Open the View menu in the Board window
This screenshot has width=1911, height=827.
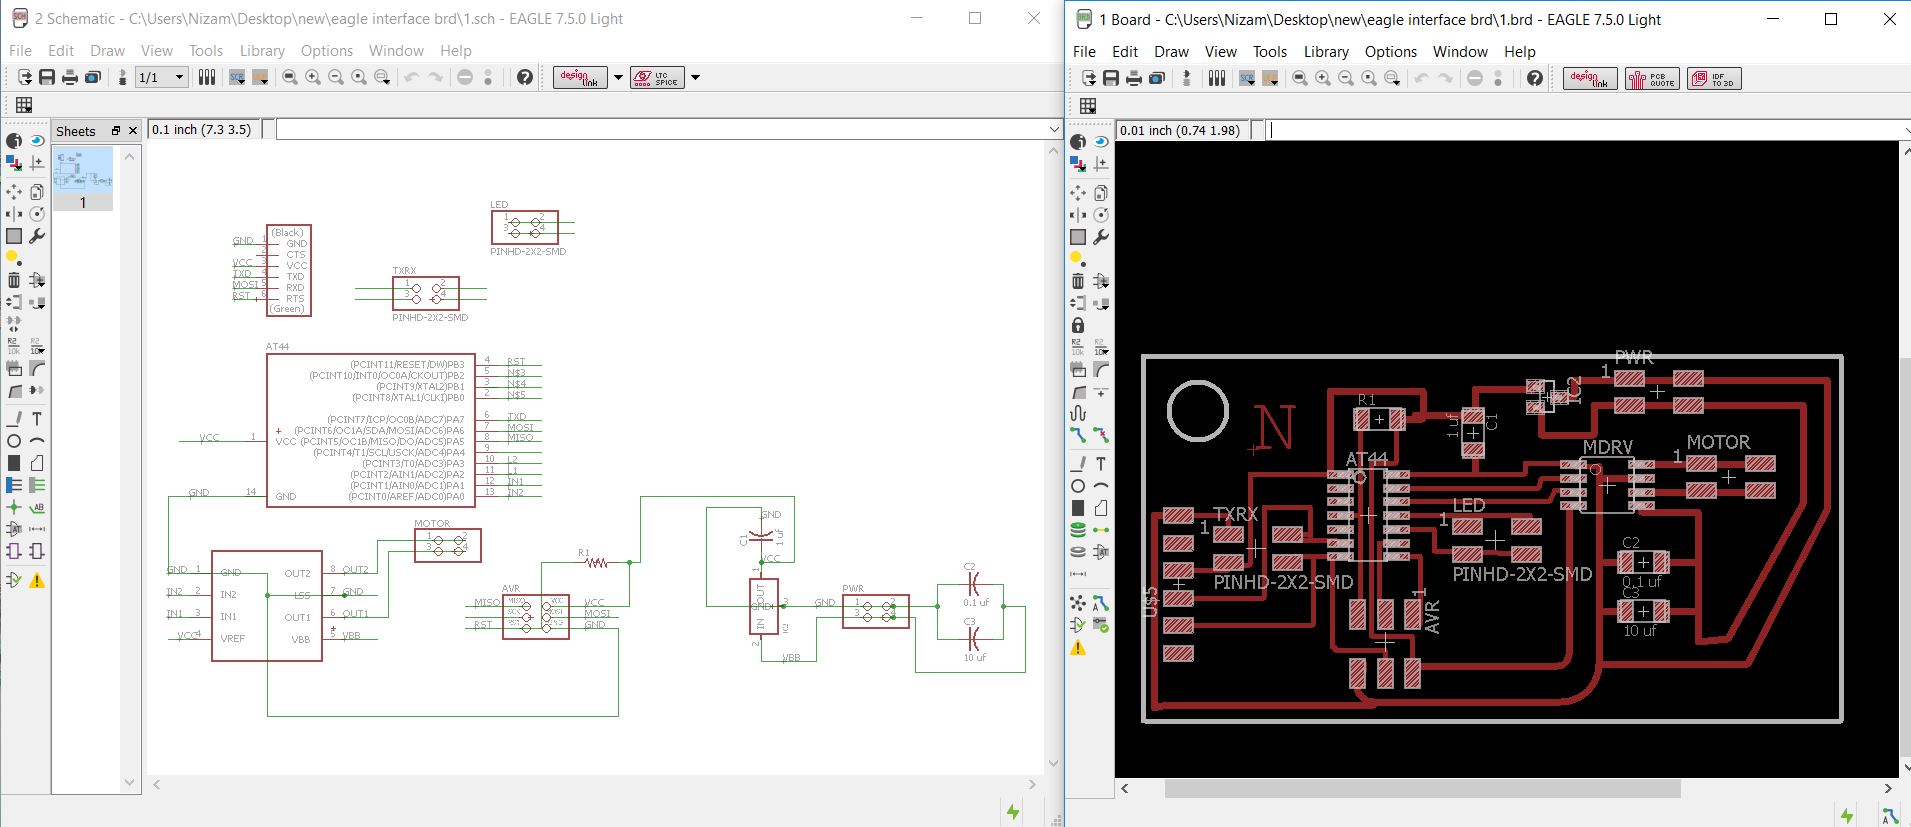pos(1220,51)
